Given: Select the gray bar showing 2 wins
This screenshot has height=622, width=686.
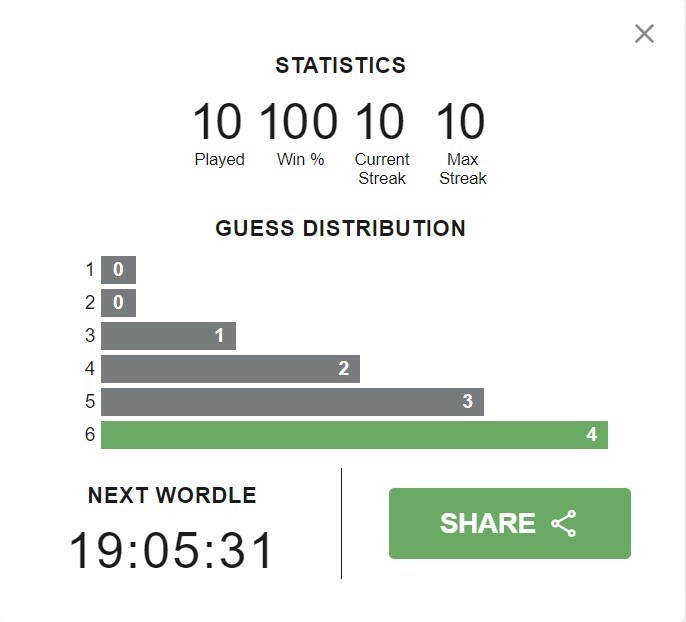Looking at the screenshot, I should click(x=230, y=369).
